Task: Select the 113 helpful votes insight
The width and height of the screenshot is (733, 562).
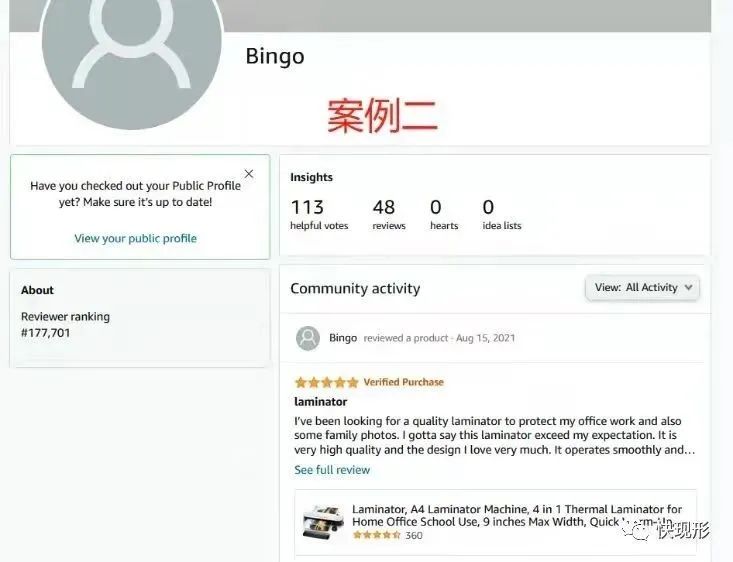Action: pyautogui.click(x=319, y=214)
